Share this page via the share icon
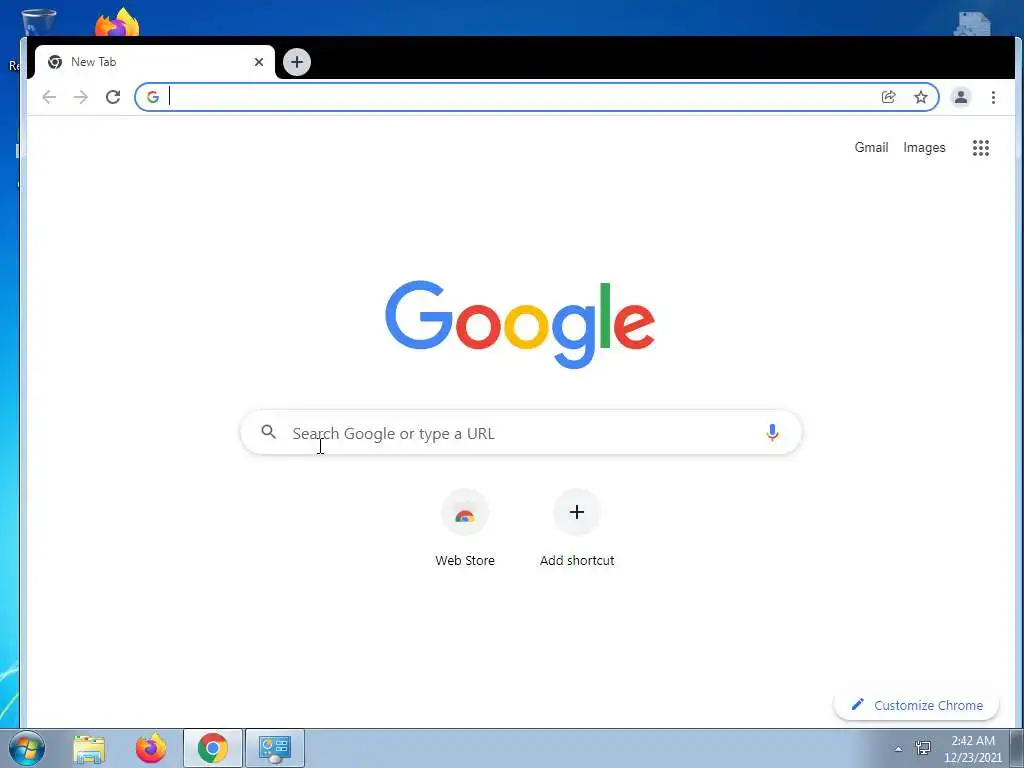Screen dimensions: 1024x768 [x=888, y=97]
